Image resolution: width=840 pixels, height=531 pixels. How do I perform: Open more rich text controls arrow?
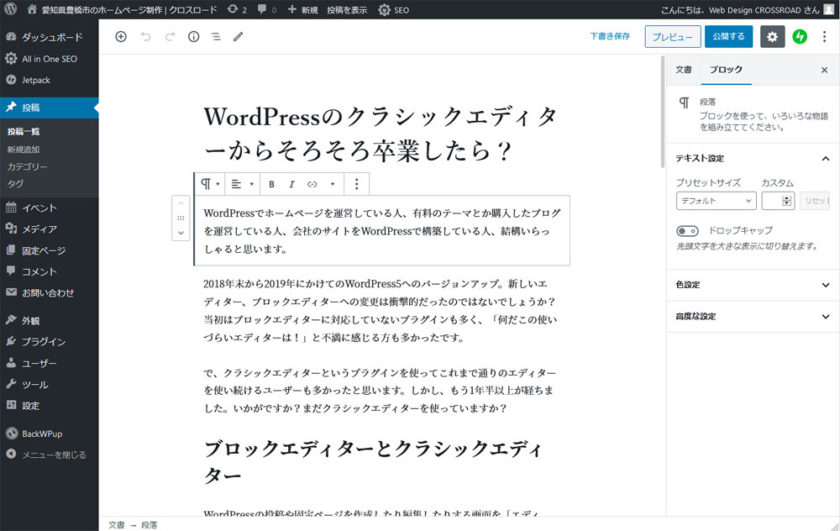point(332,184)
